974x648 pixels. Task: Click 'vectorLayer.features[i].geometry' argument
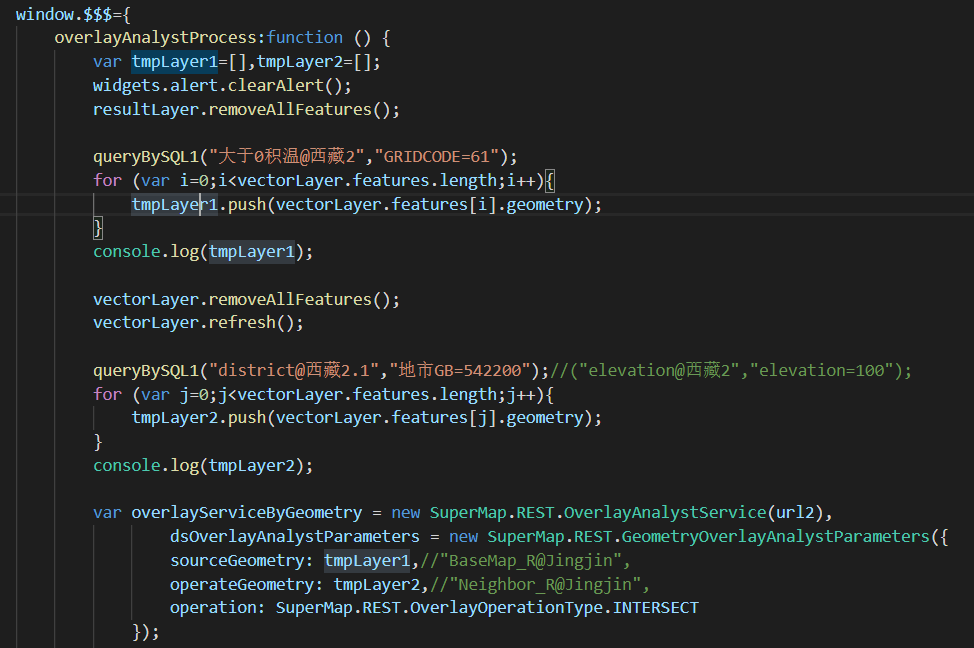[x=430, y=204]
